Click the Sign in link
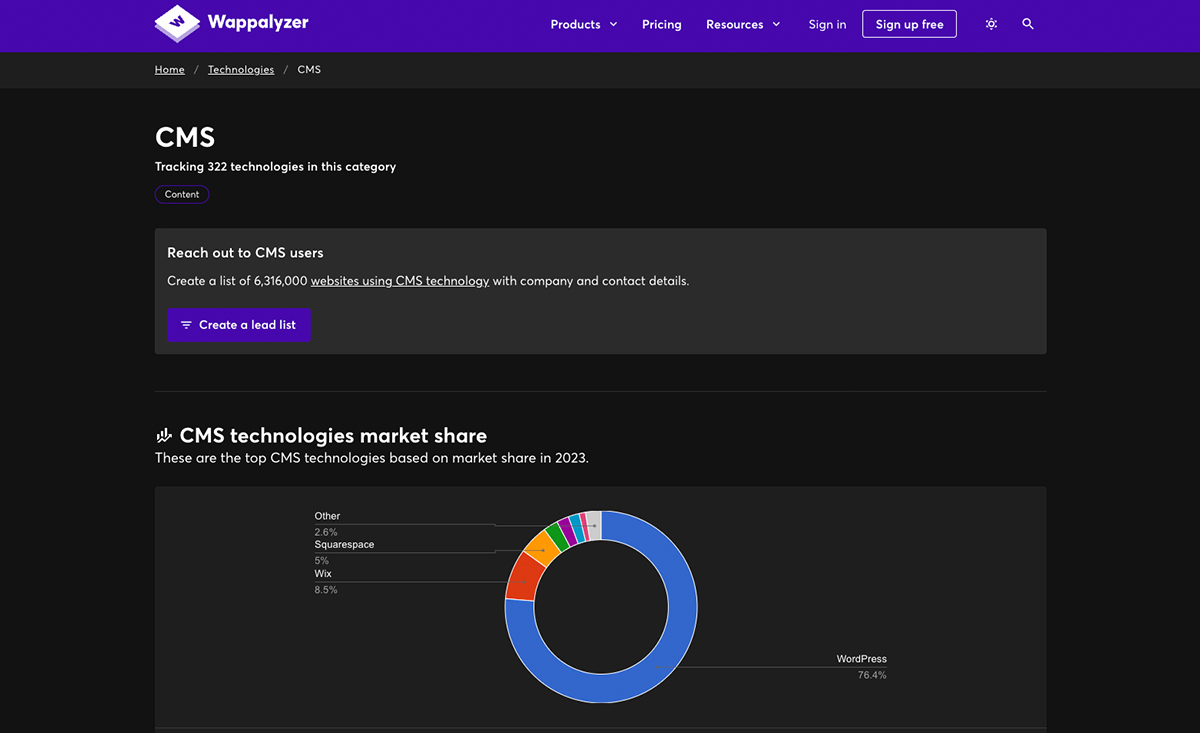 [x=827, y=24]
